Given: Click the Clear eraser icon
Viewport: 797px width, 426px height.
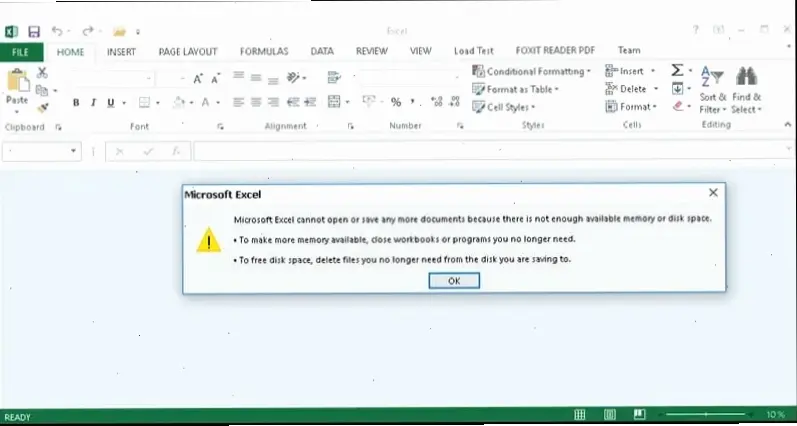Looking at the screenshot, I should 678,106.
